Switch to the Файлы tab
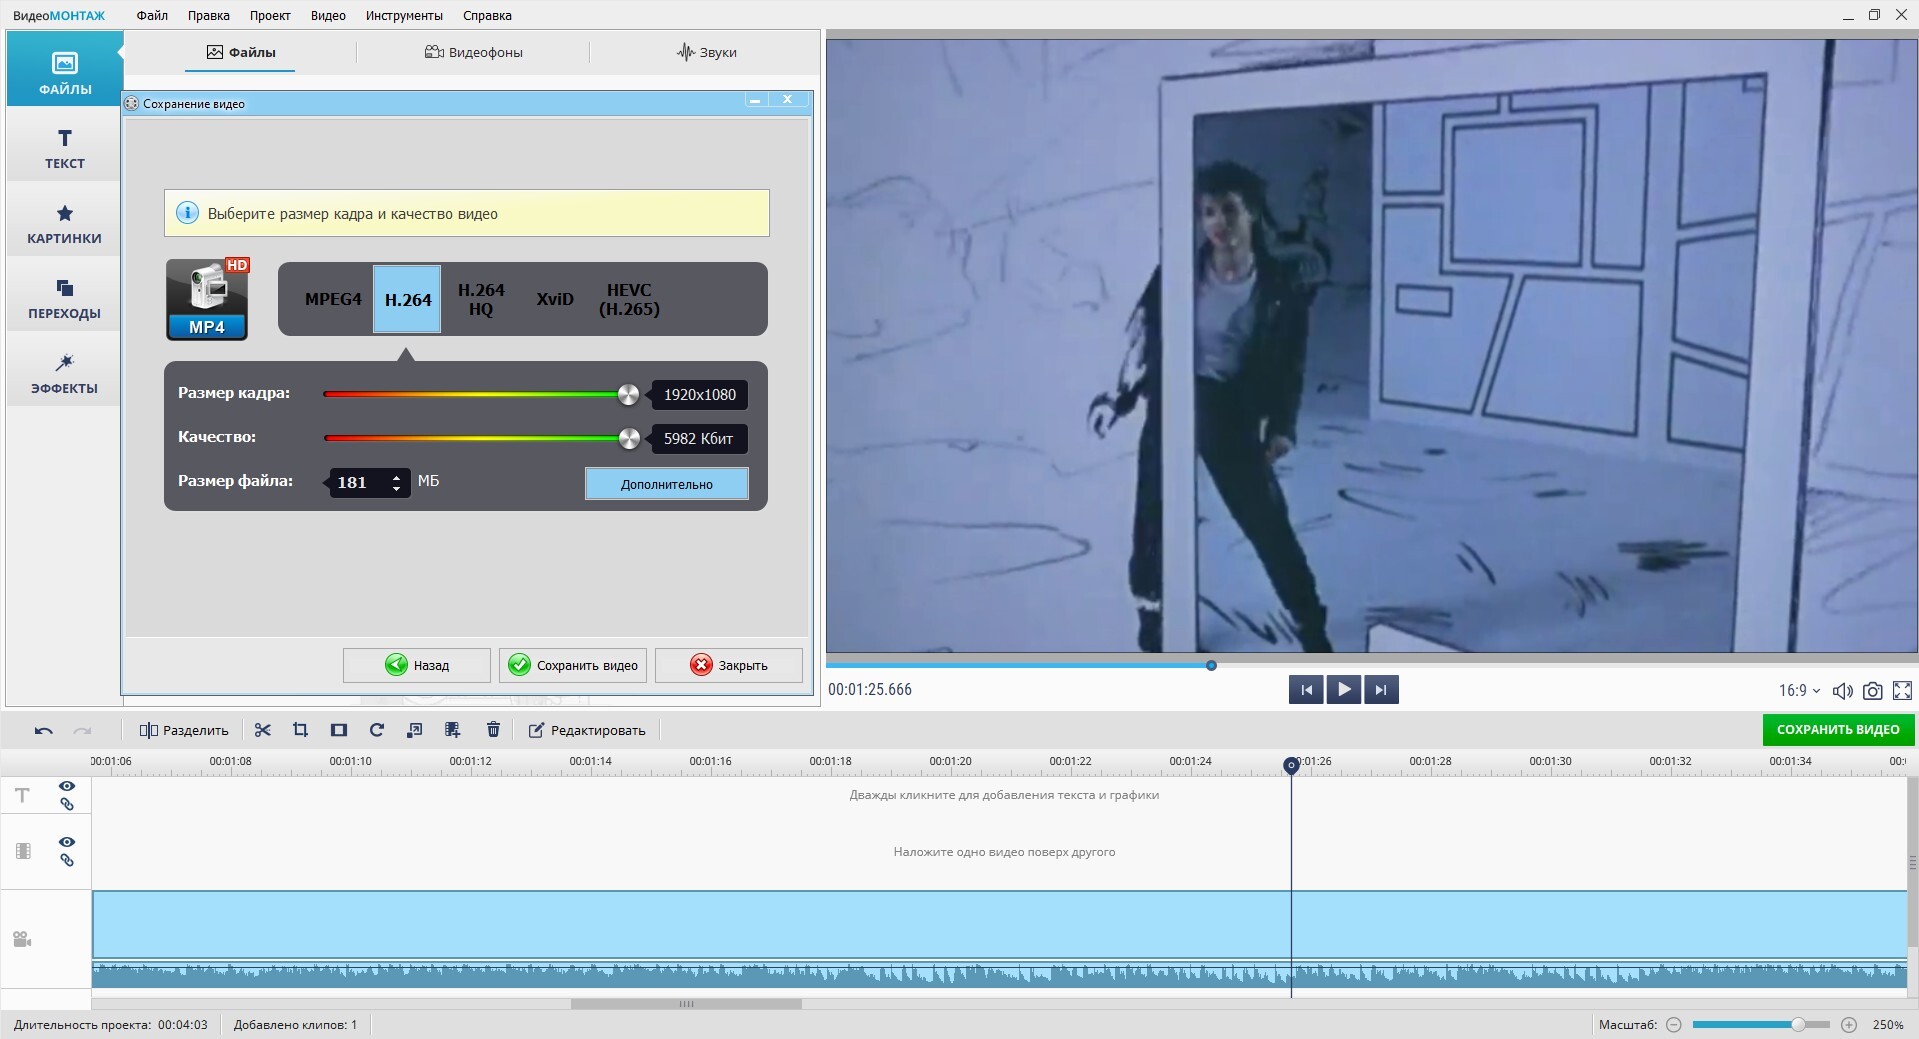 pos(241,52)
